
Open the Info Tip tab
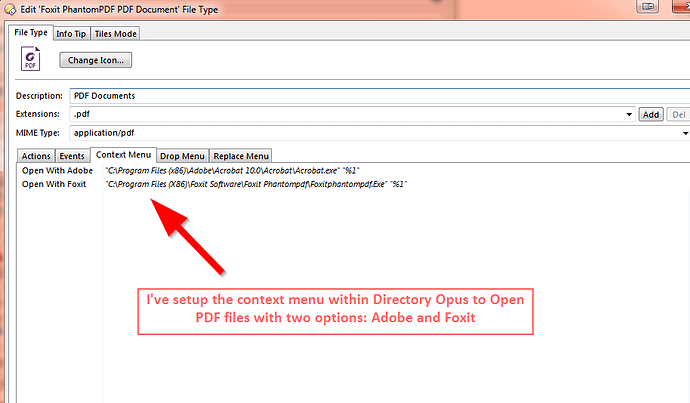tap(71, 34)
